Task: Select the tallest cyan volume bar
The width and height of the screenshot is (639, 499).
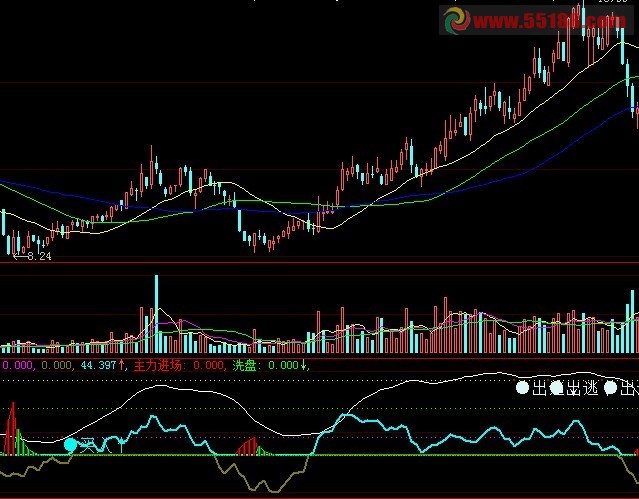Action: [x=156, y=314]
